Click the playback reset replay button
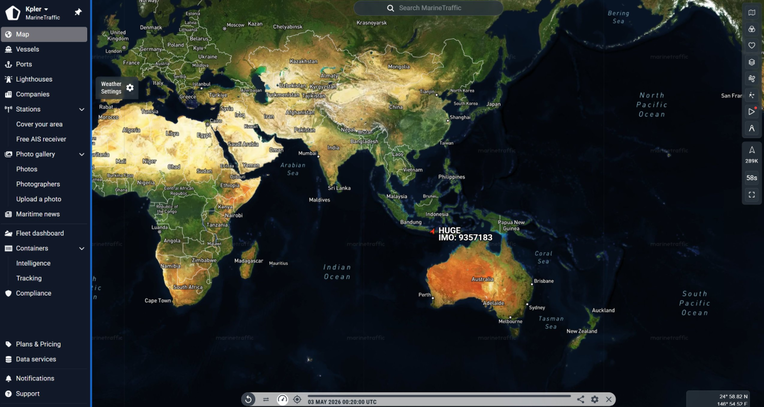Image resolution: width=765 pixels, height=407 pixels. coord(248,399)
